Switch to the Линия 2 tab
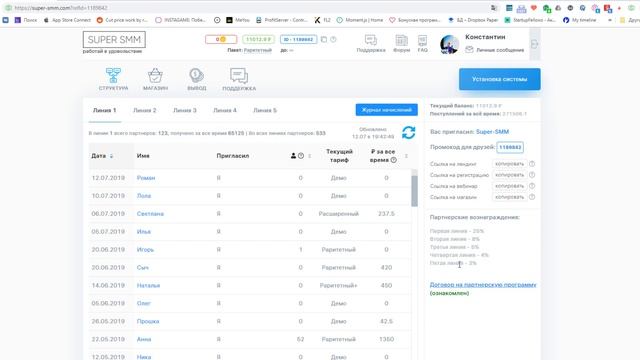This screenshot has width=640, height=360. tap(144, 110)
